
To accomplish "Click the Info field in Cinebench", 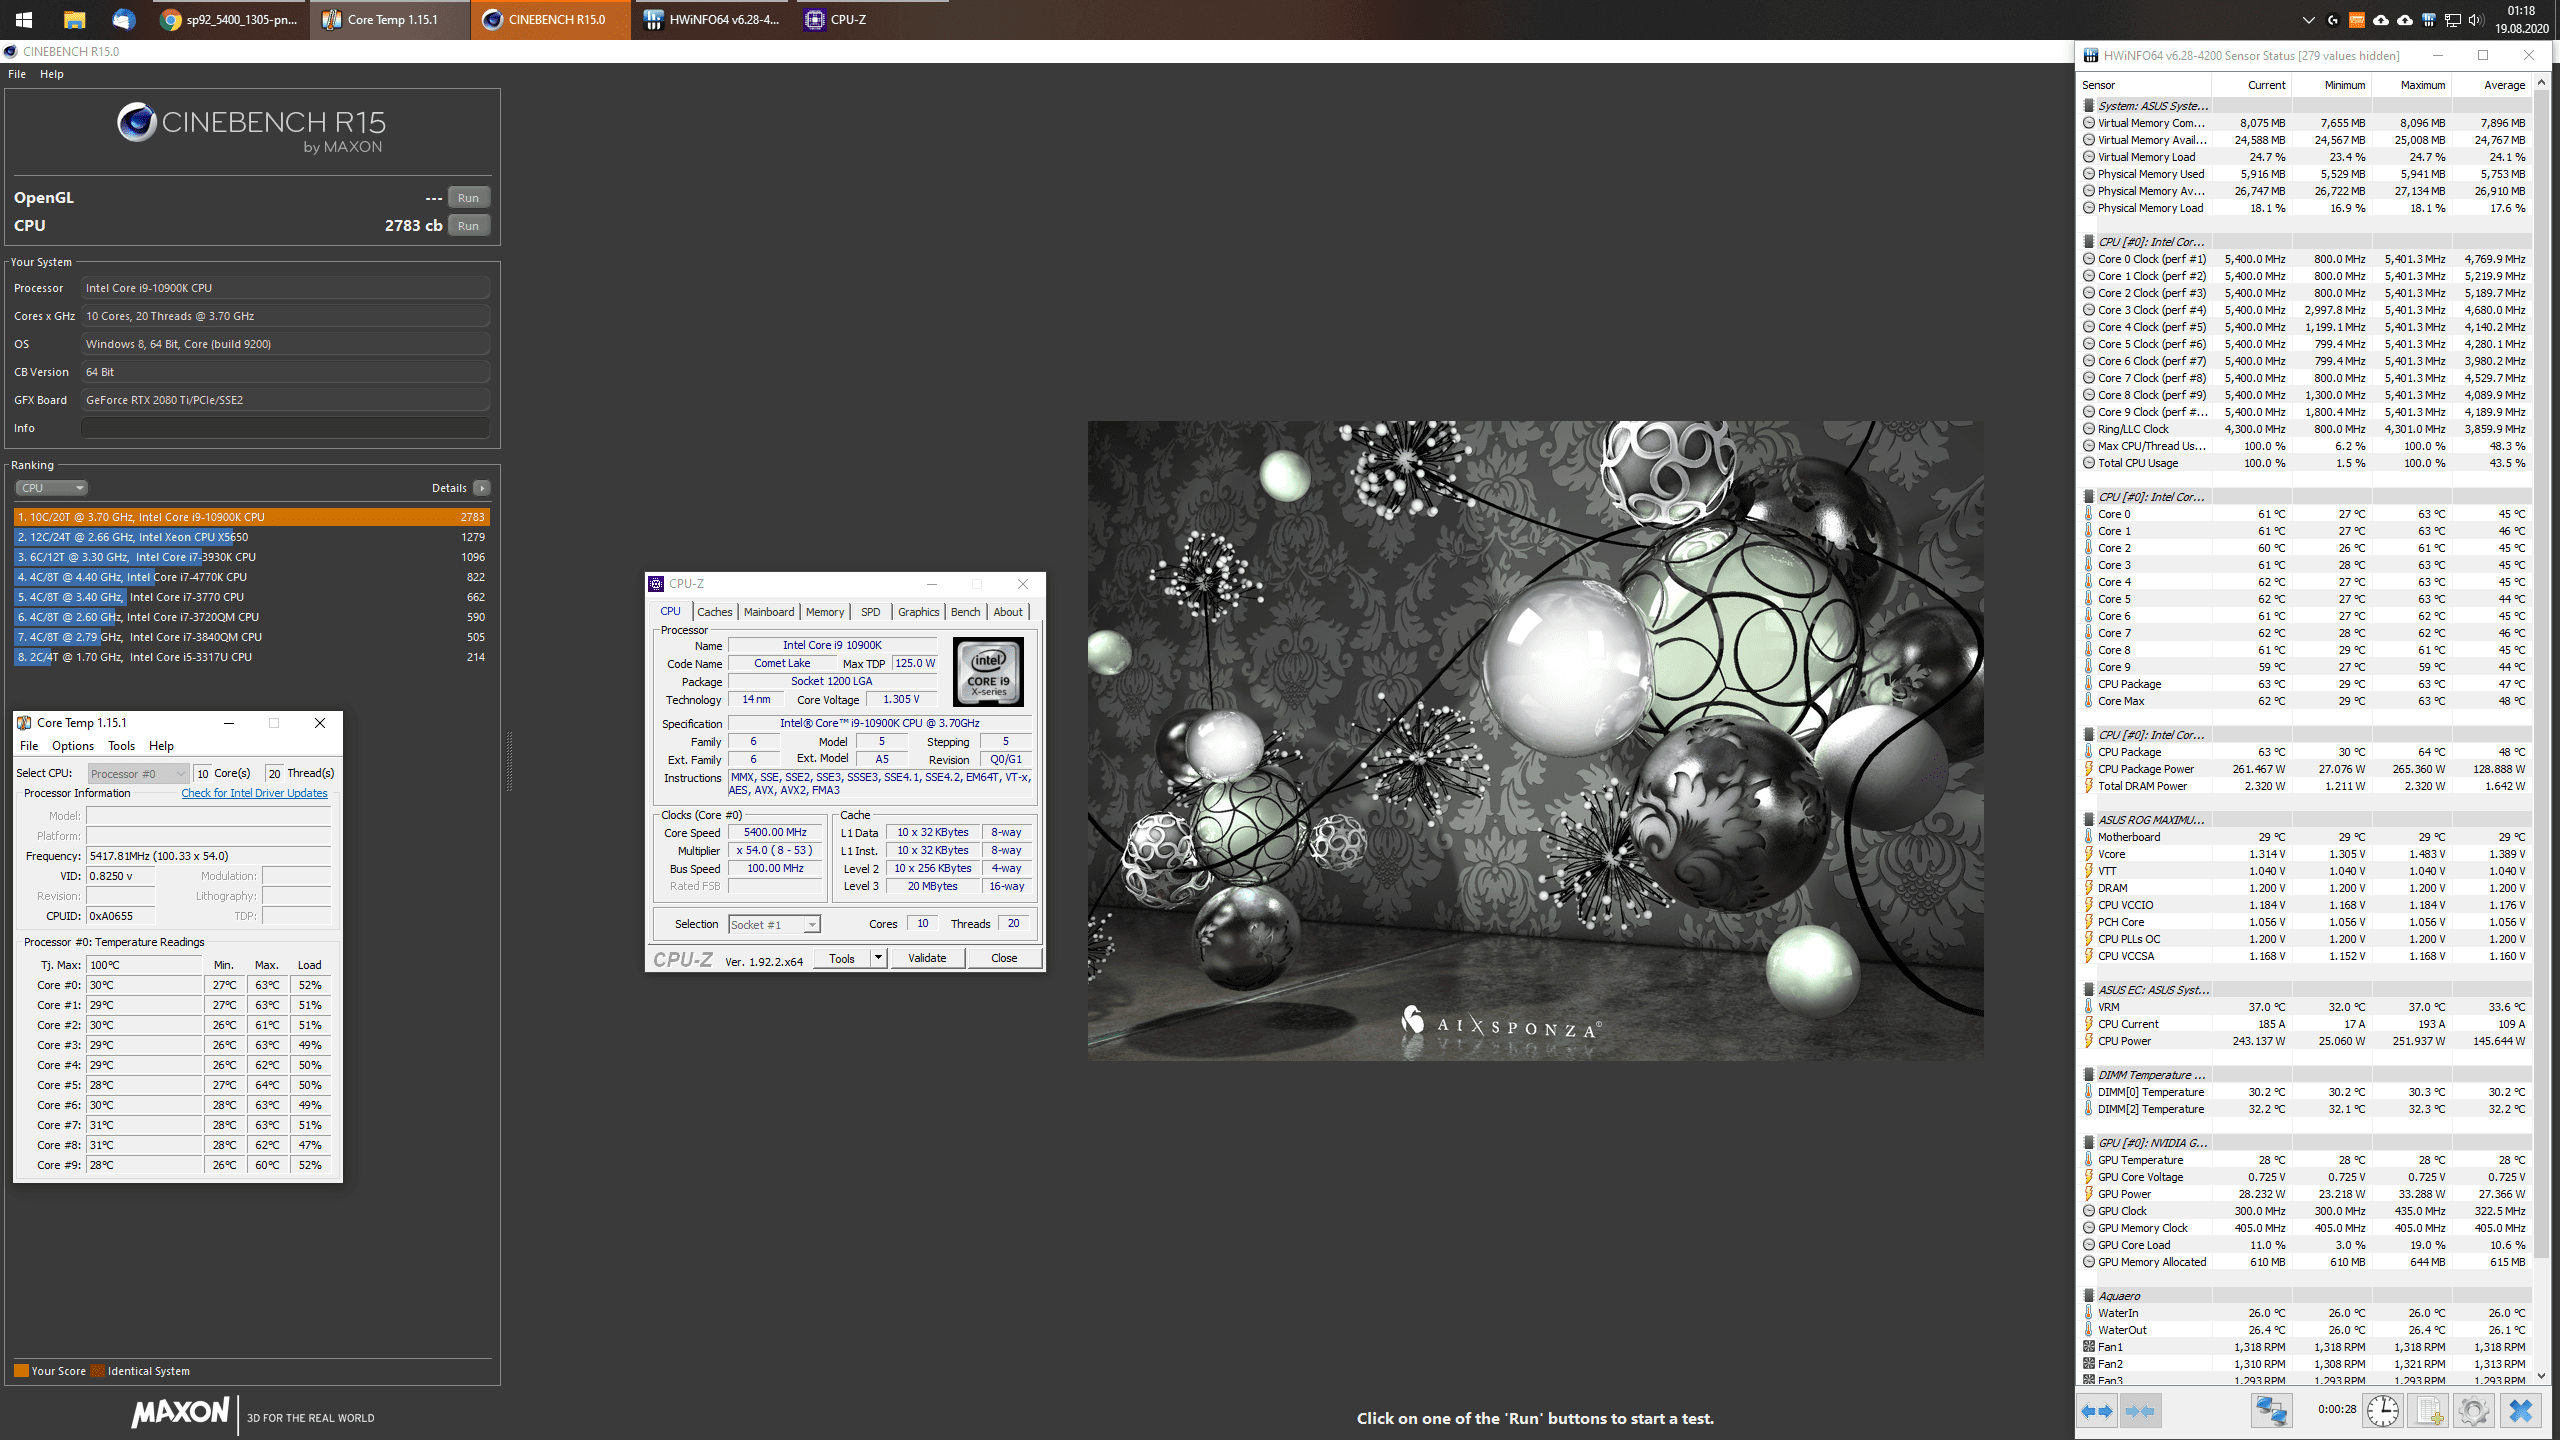I will [x=285, y=428].
